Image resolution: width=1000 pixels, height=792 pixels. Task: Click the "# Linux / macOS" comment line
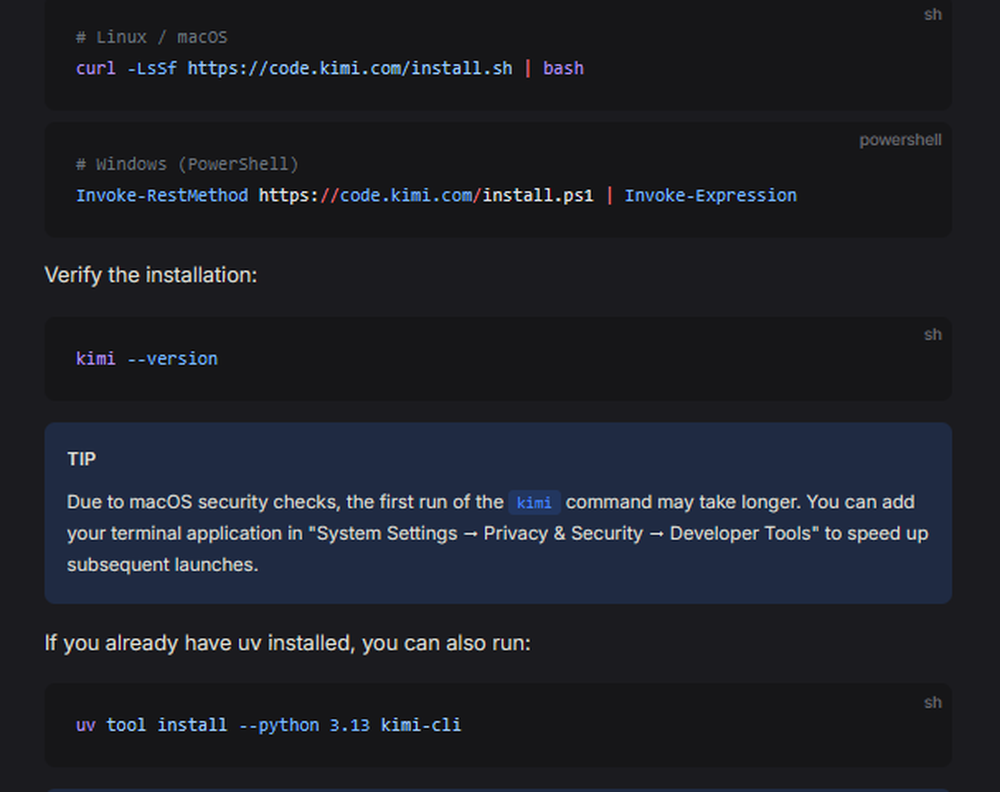click(x=151, y=36)
